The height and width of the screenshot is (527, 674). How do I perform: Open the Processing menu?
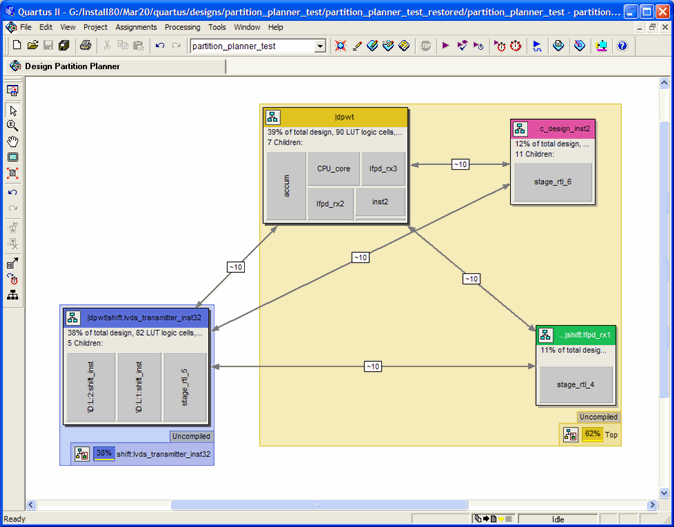pos(182,27)
